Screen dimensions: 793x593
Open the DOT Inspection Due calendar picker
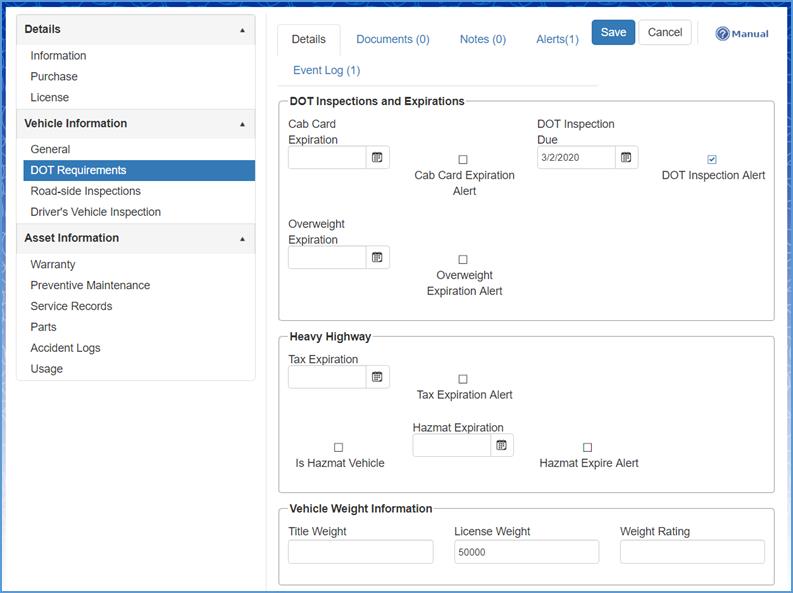tap(626, 157)
